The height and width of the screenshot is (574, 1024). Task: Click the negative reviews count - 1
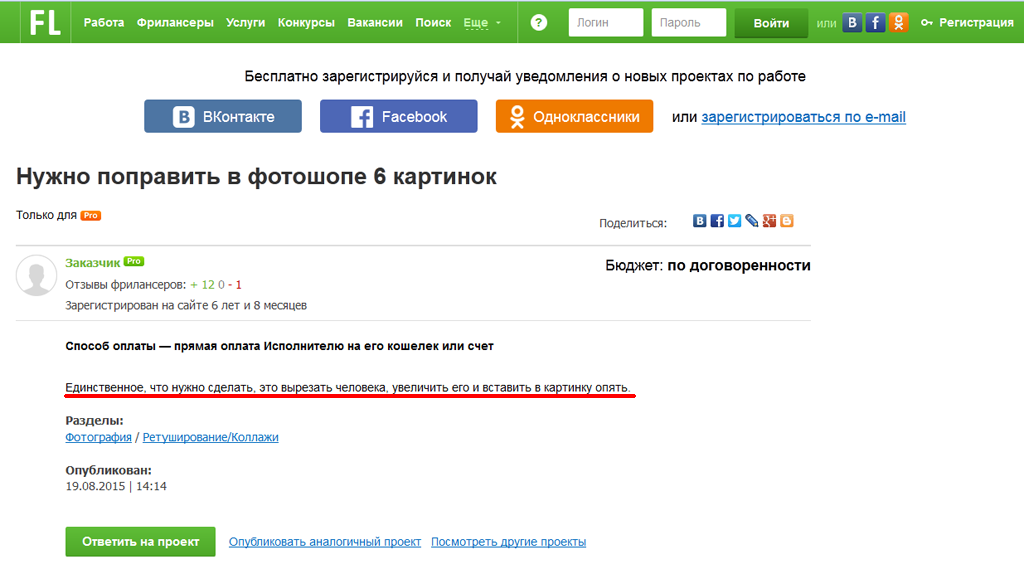235,285
